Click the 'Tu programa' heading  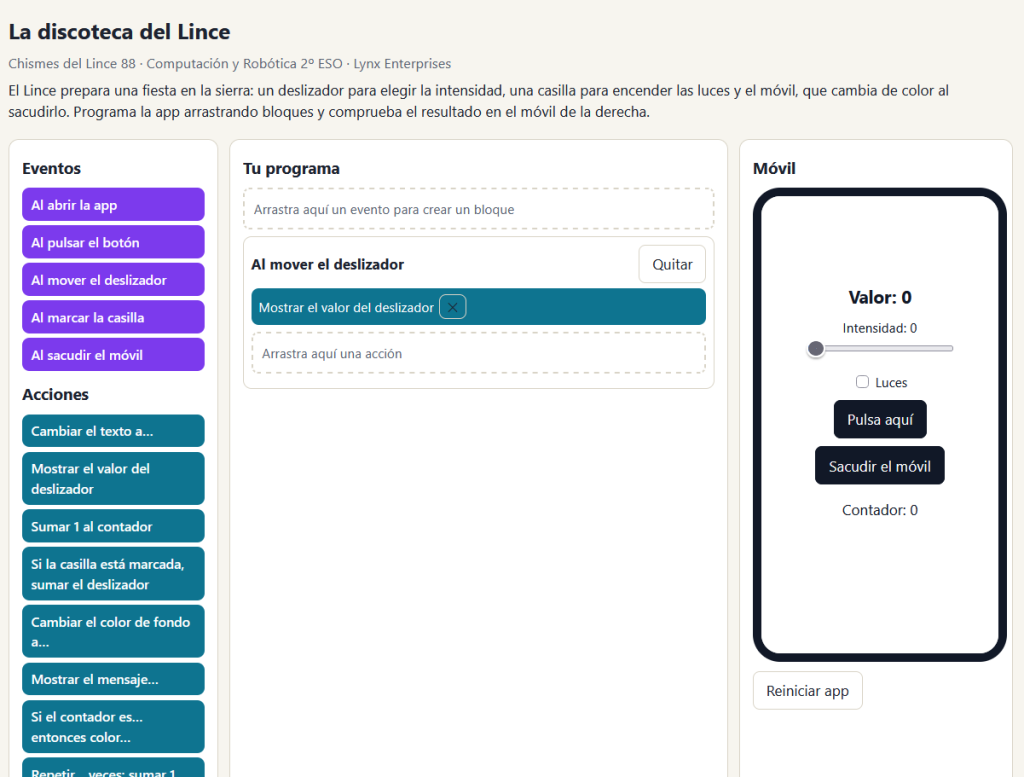pos(291,168)
